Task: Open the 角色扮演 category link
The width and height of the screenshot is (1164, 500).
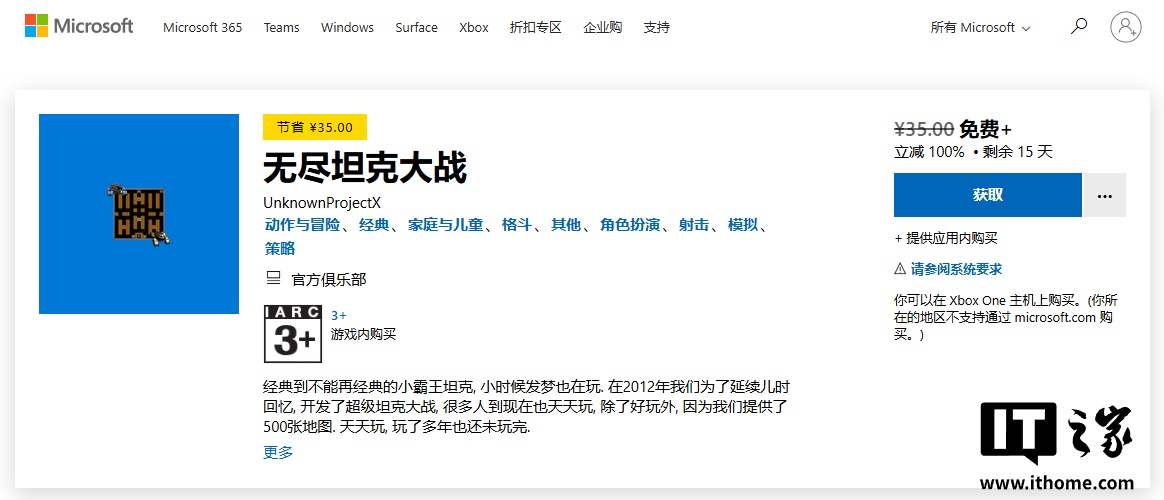Action: (x=630, y=225)
